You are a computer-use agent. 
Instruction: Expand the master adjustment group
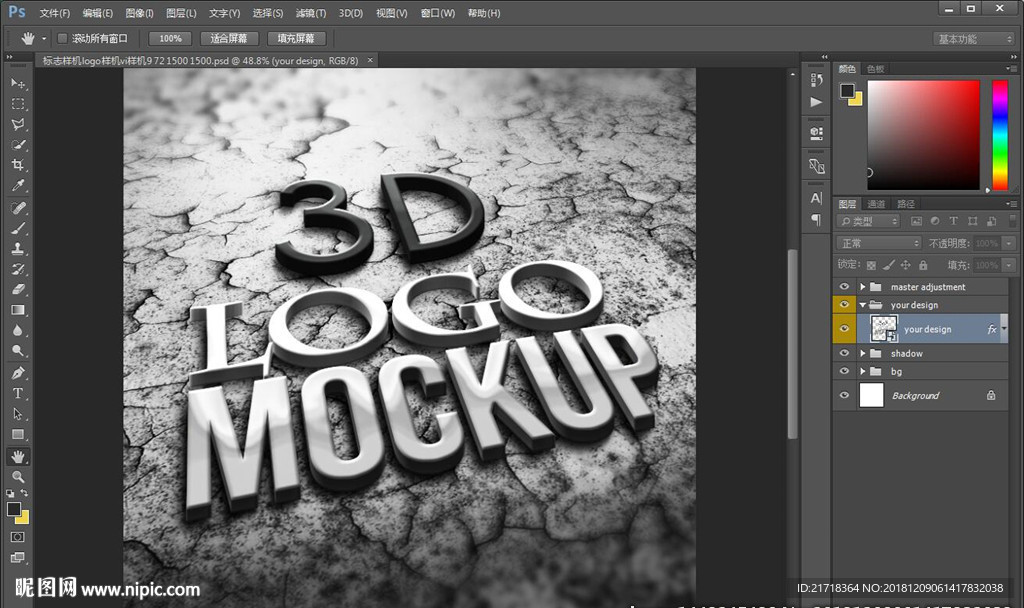point(862,287)
